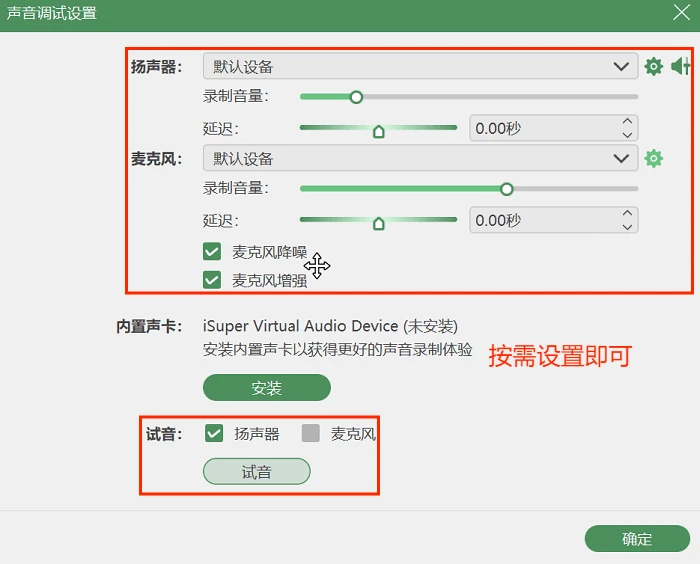
Task: Click the microphone 录制音量 slider handle
Action: (x=506, y=189)
